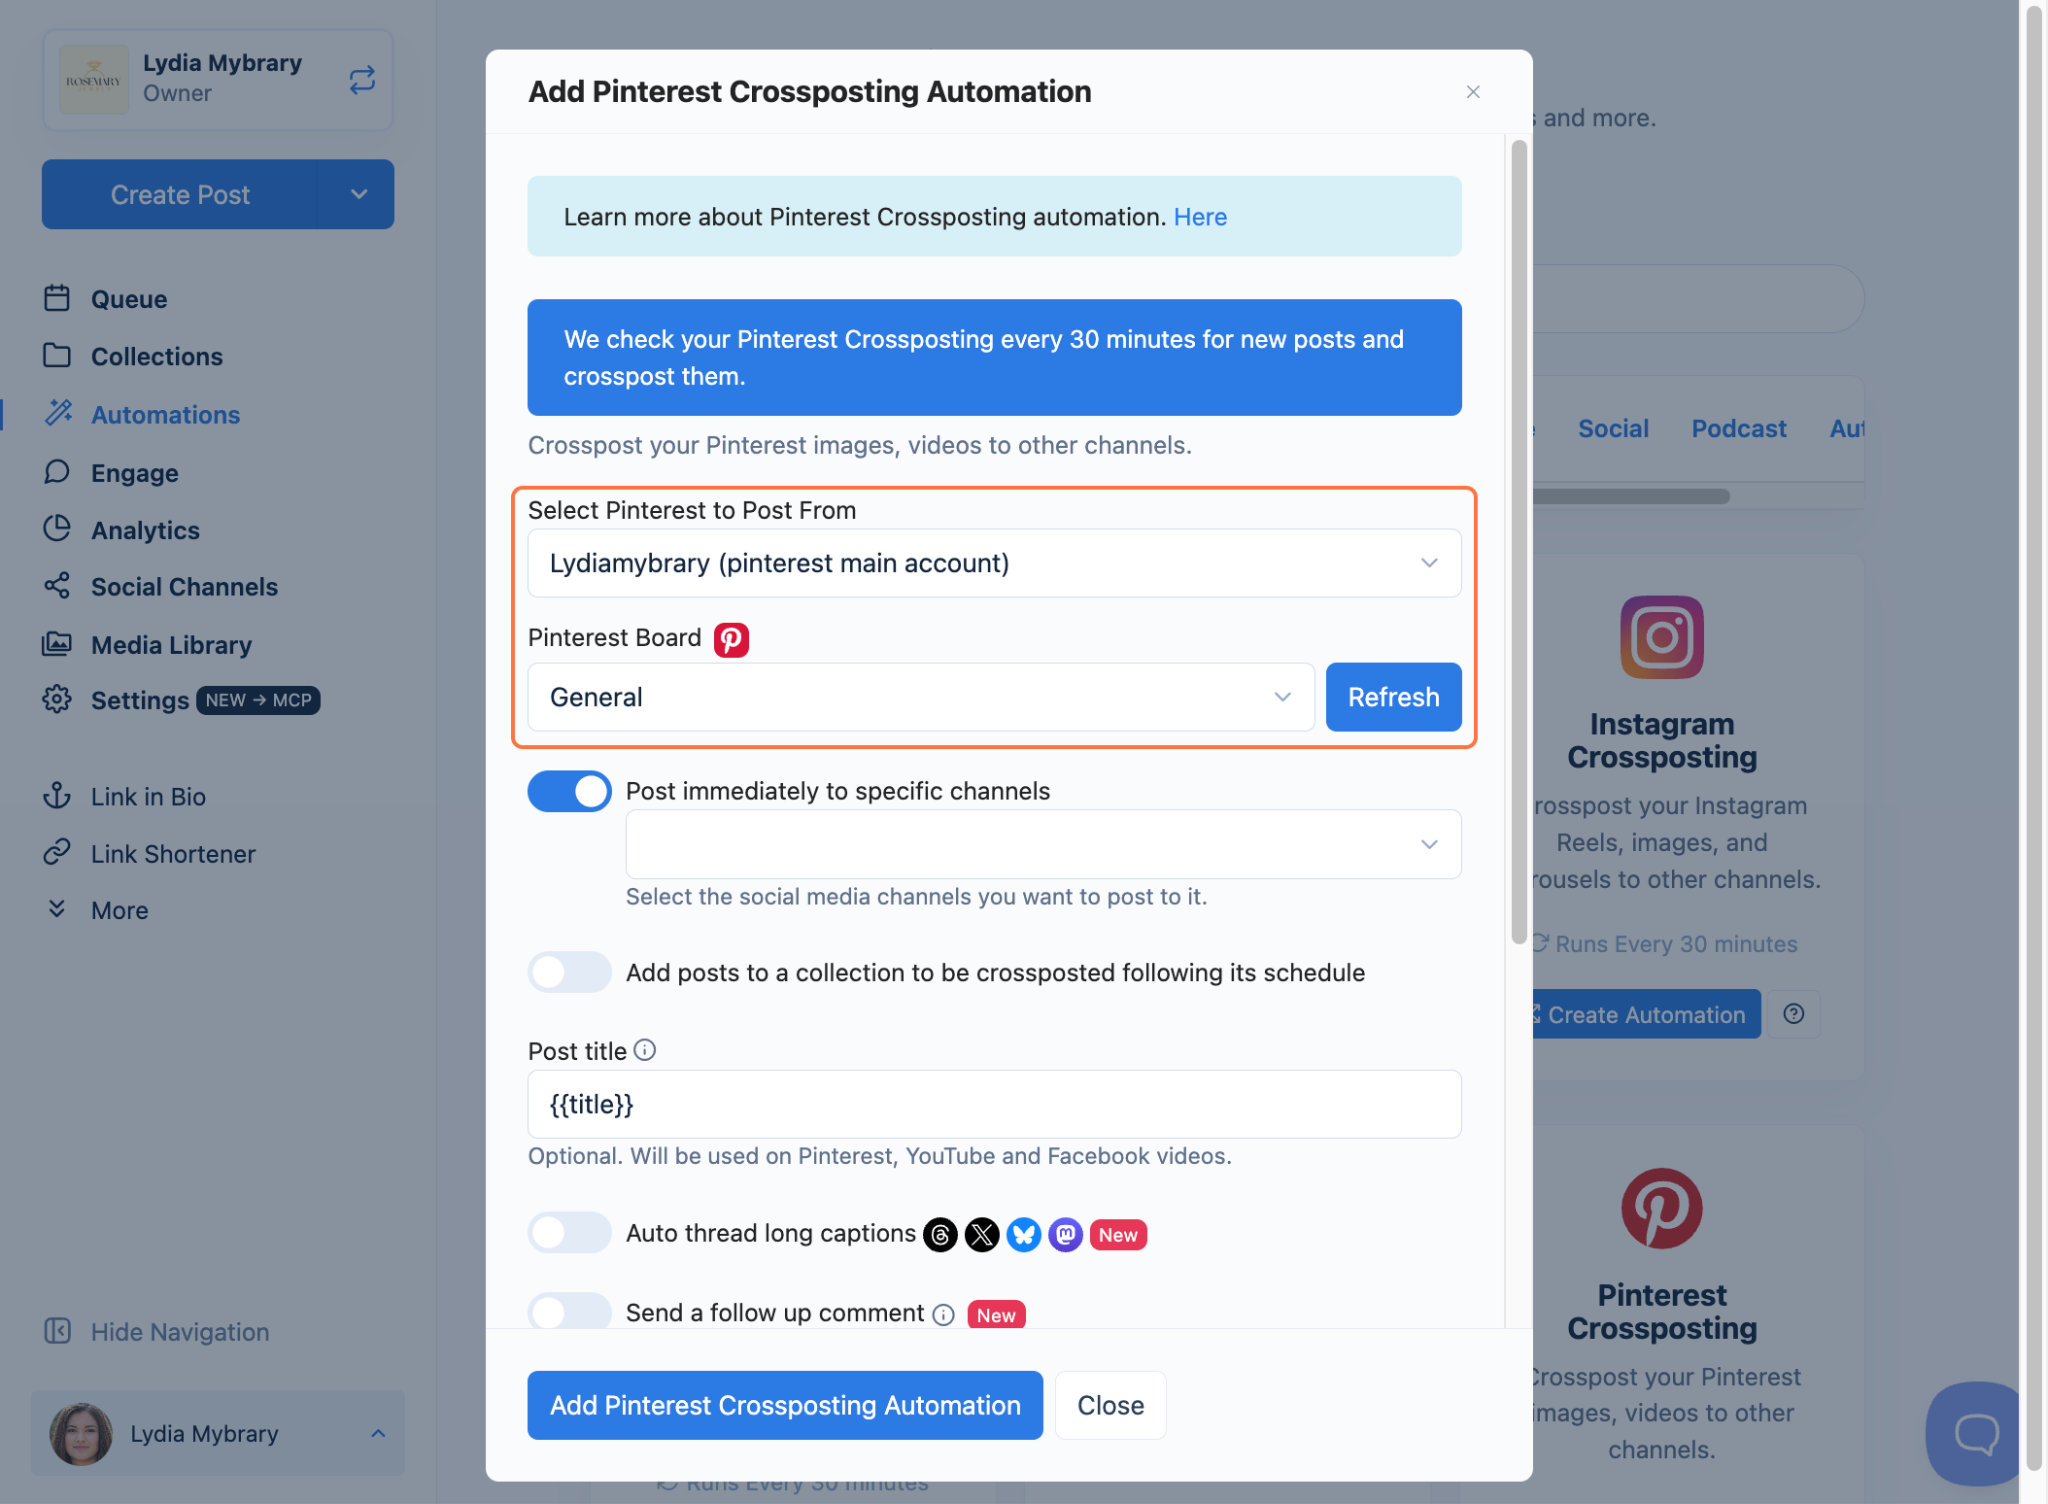
Task: Click the workspace switch arrows icon
Action: coord(362,80)
